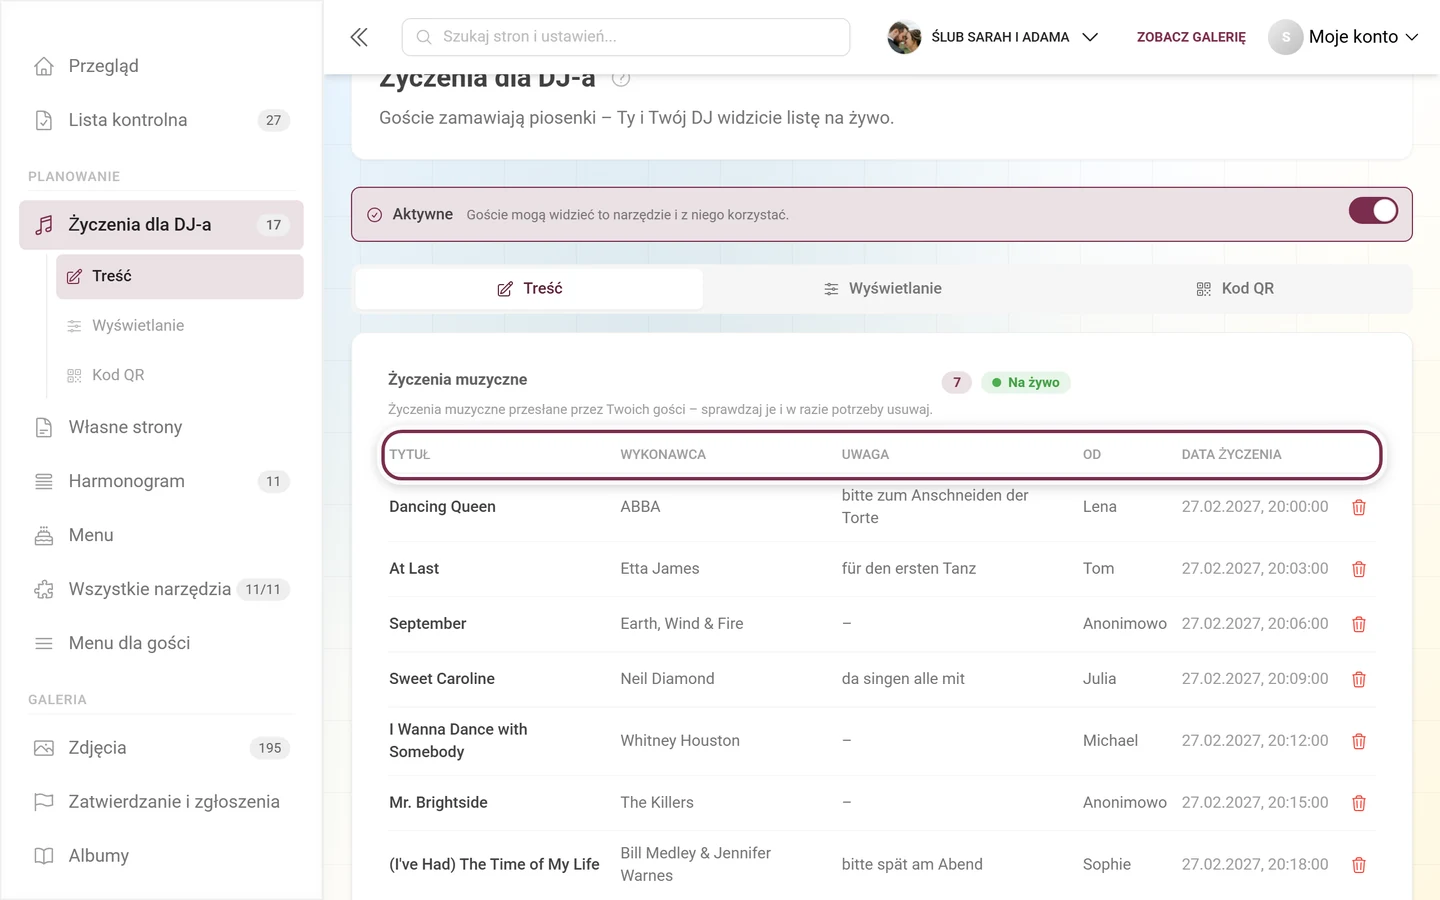Click the requester name Sophie

point(1107,865)
